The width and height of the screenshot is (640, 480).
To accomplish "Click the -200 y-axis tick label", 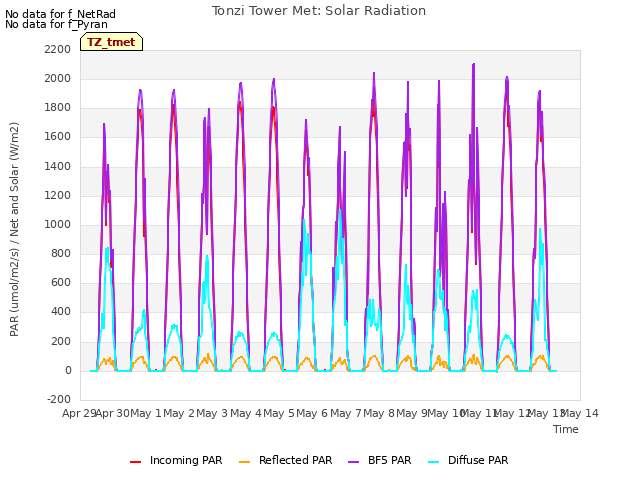I will pyautogui.click(x=59, y=399).
